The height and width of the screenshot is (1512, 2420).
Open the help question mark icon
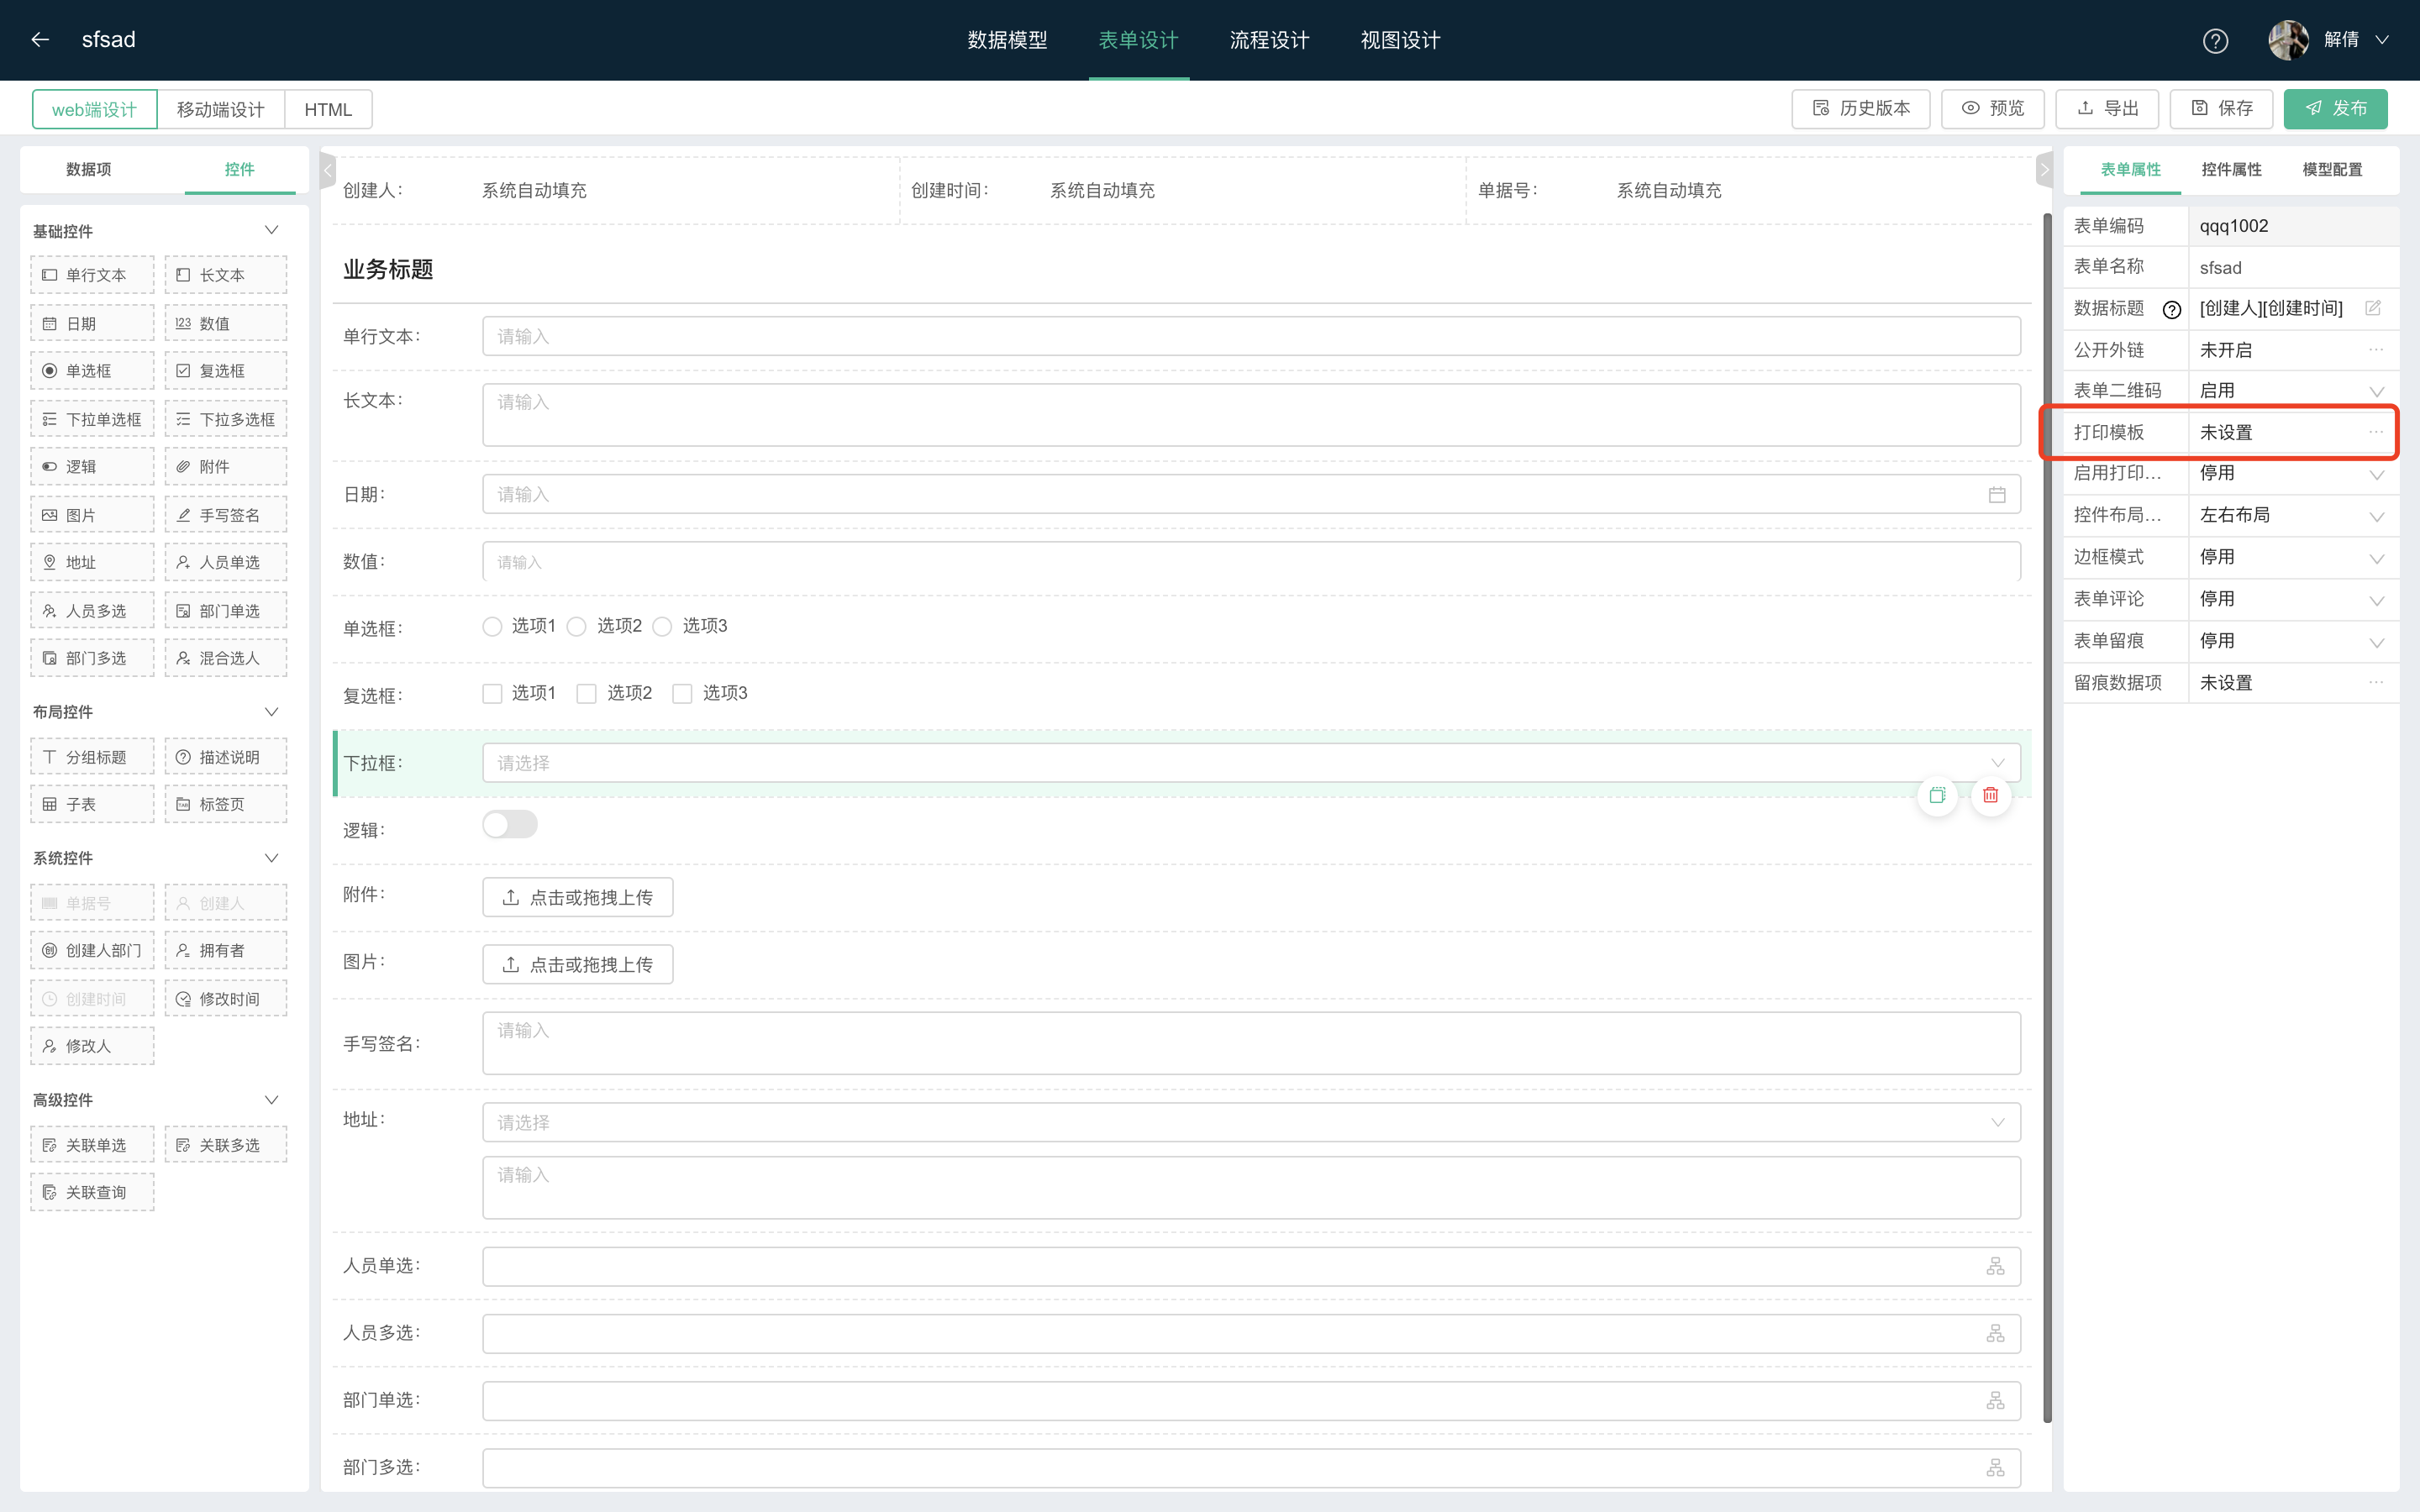2215,41
